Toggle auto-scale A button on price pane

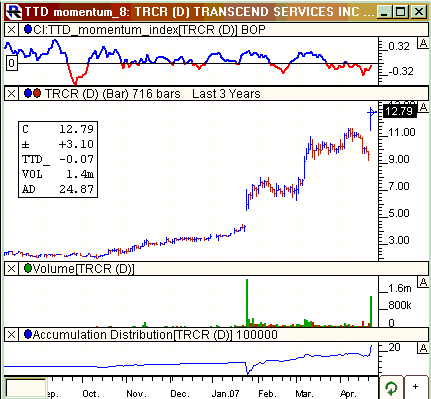tap(423, 107)
